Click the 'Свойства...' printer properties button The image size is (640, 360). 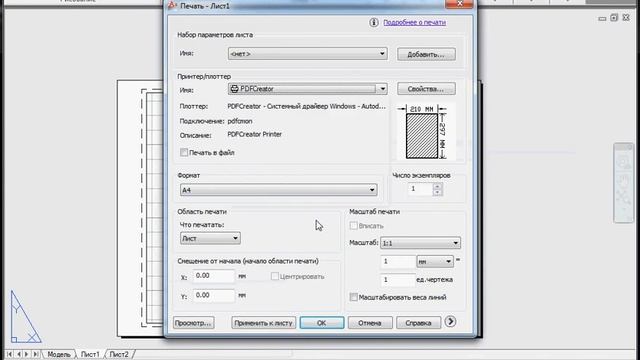coord(426,89)
